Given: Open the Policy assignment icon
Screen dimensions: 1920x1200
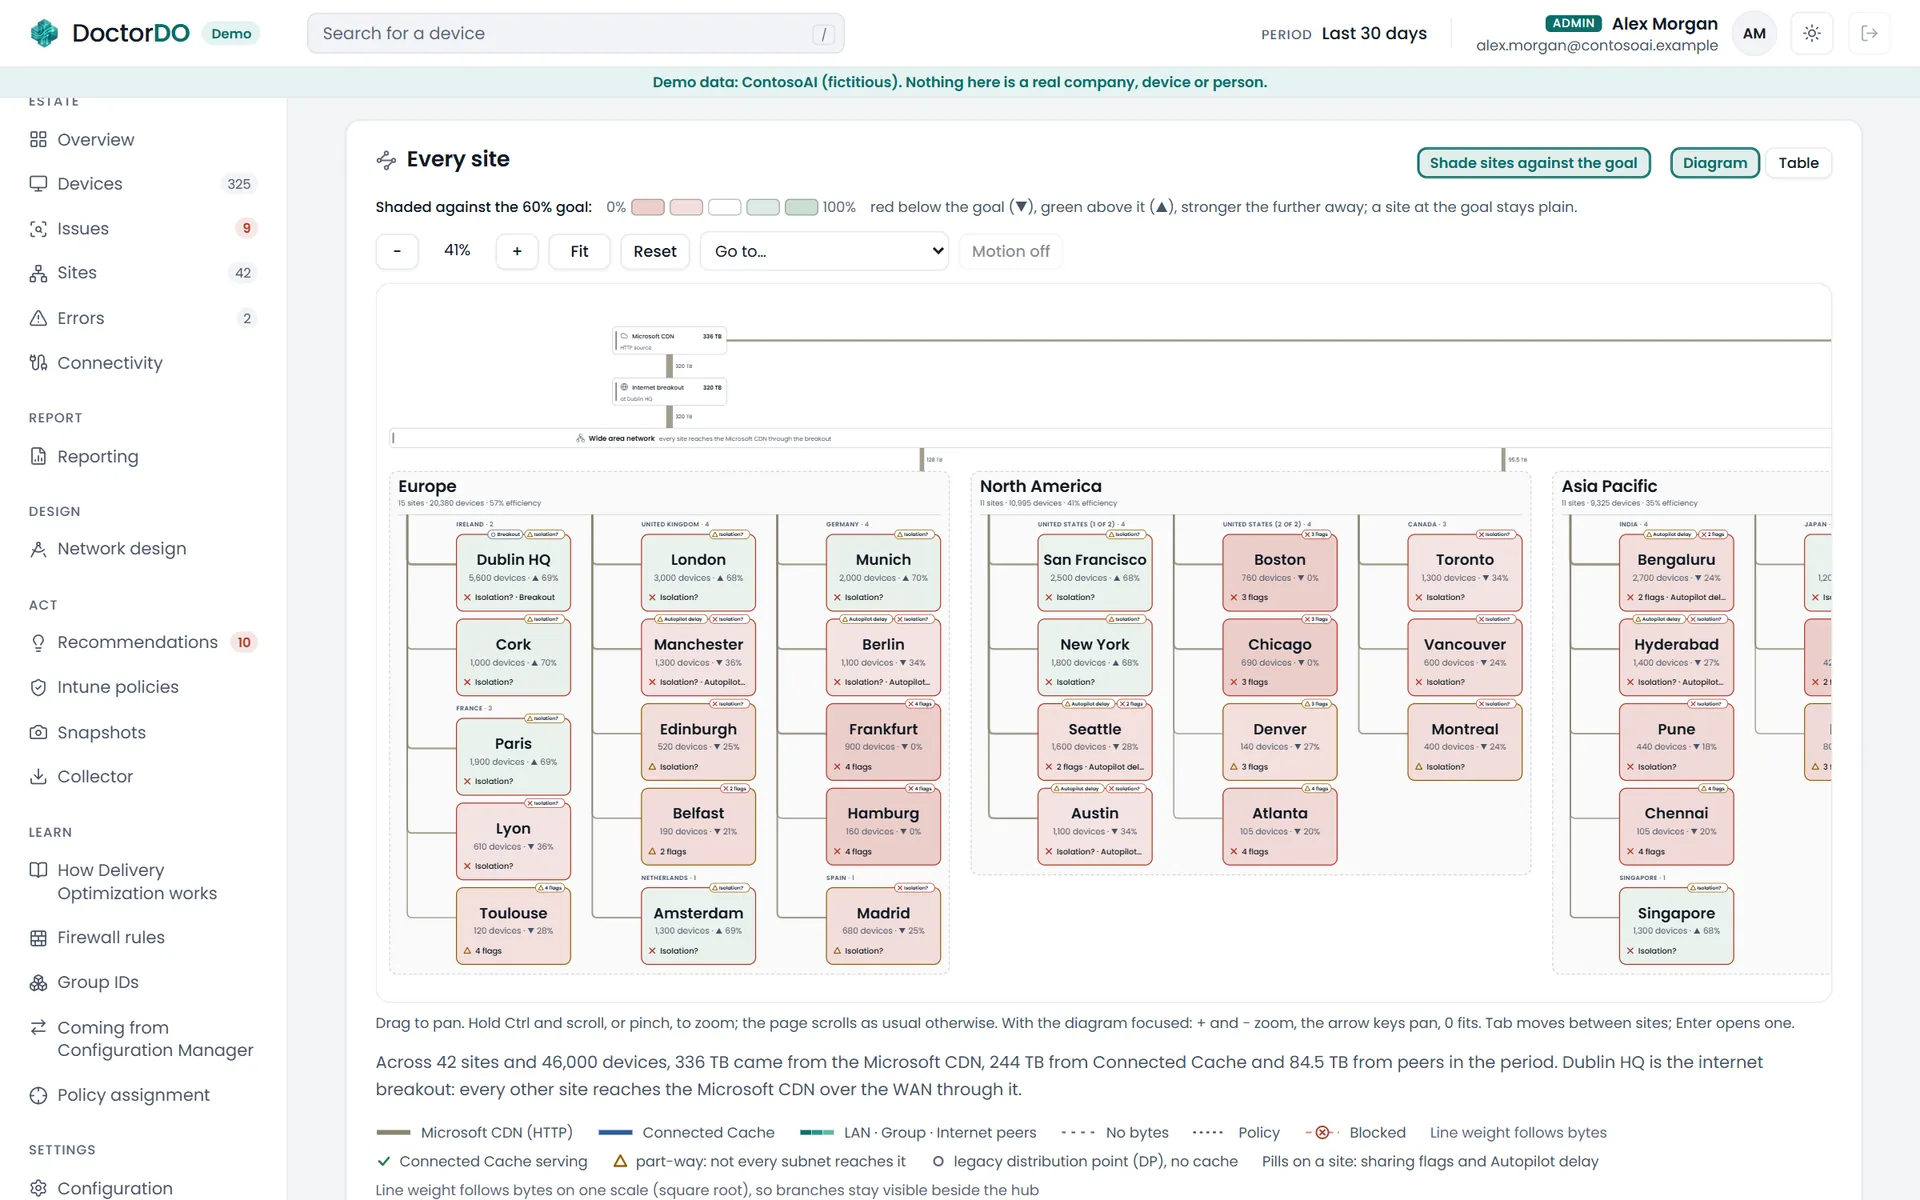Looking at the screenshot, I should (38, 1095).
